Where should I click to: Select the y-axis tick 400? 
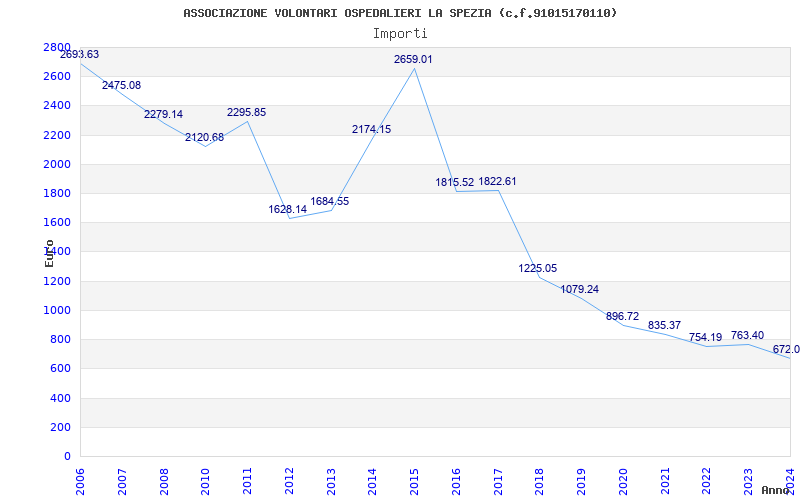click(61, 398)
